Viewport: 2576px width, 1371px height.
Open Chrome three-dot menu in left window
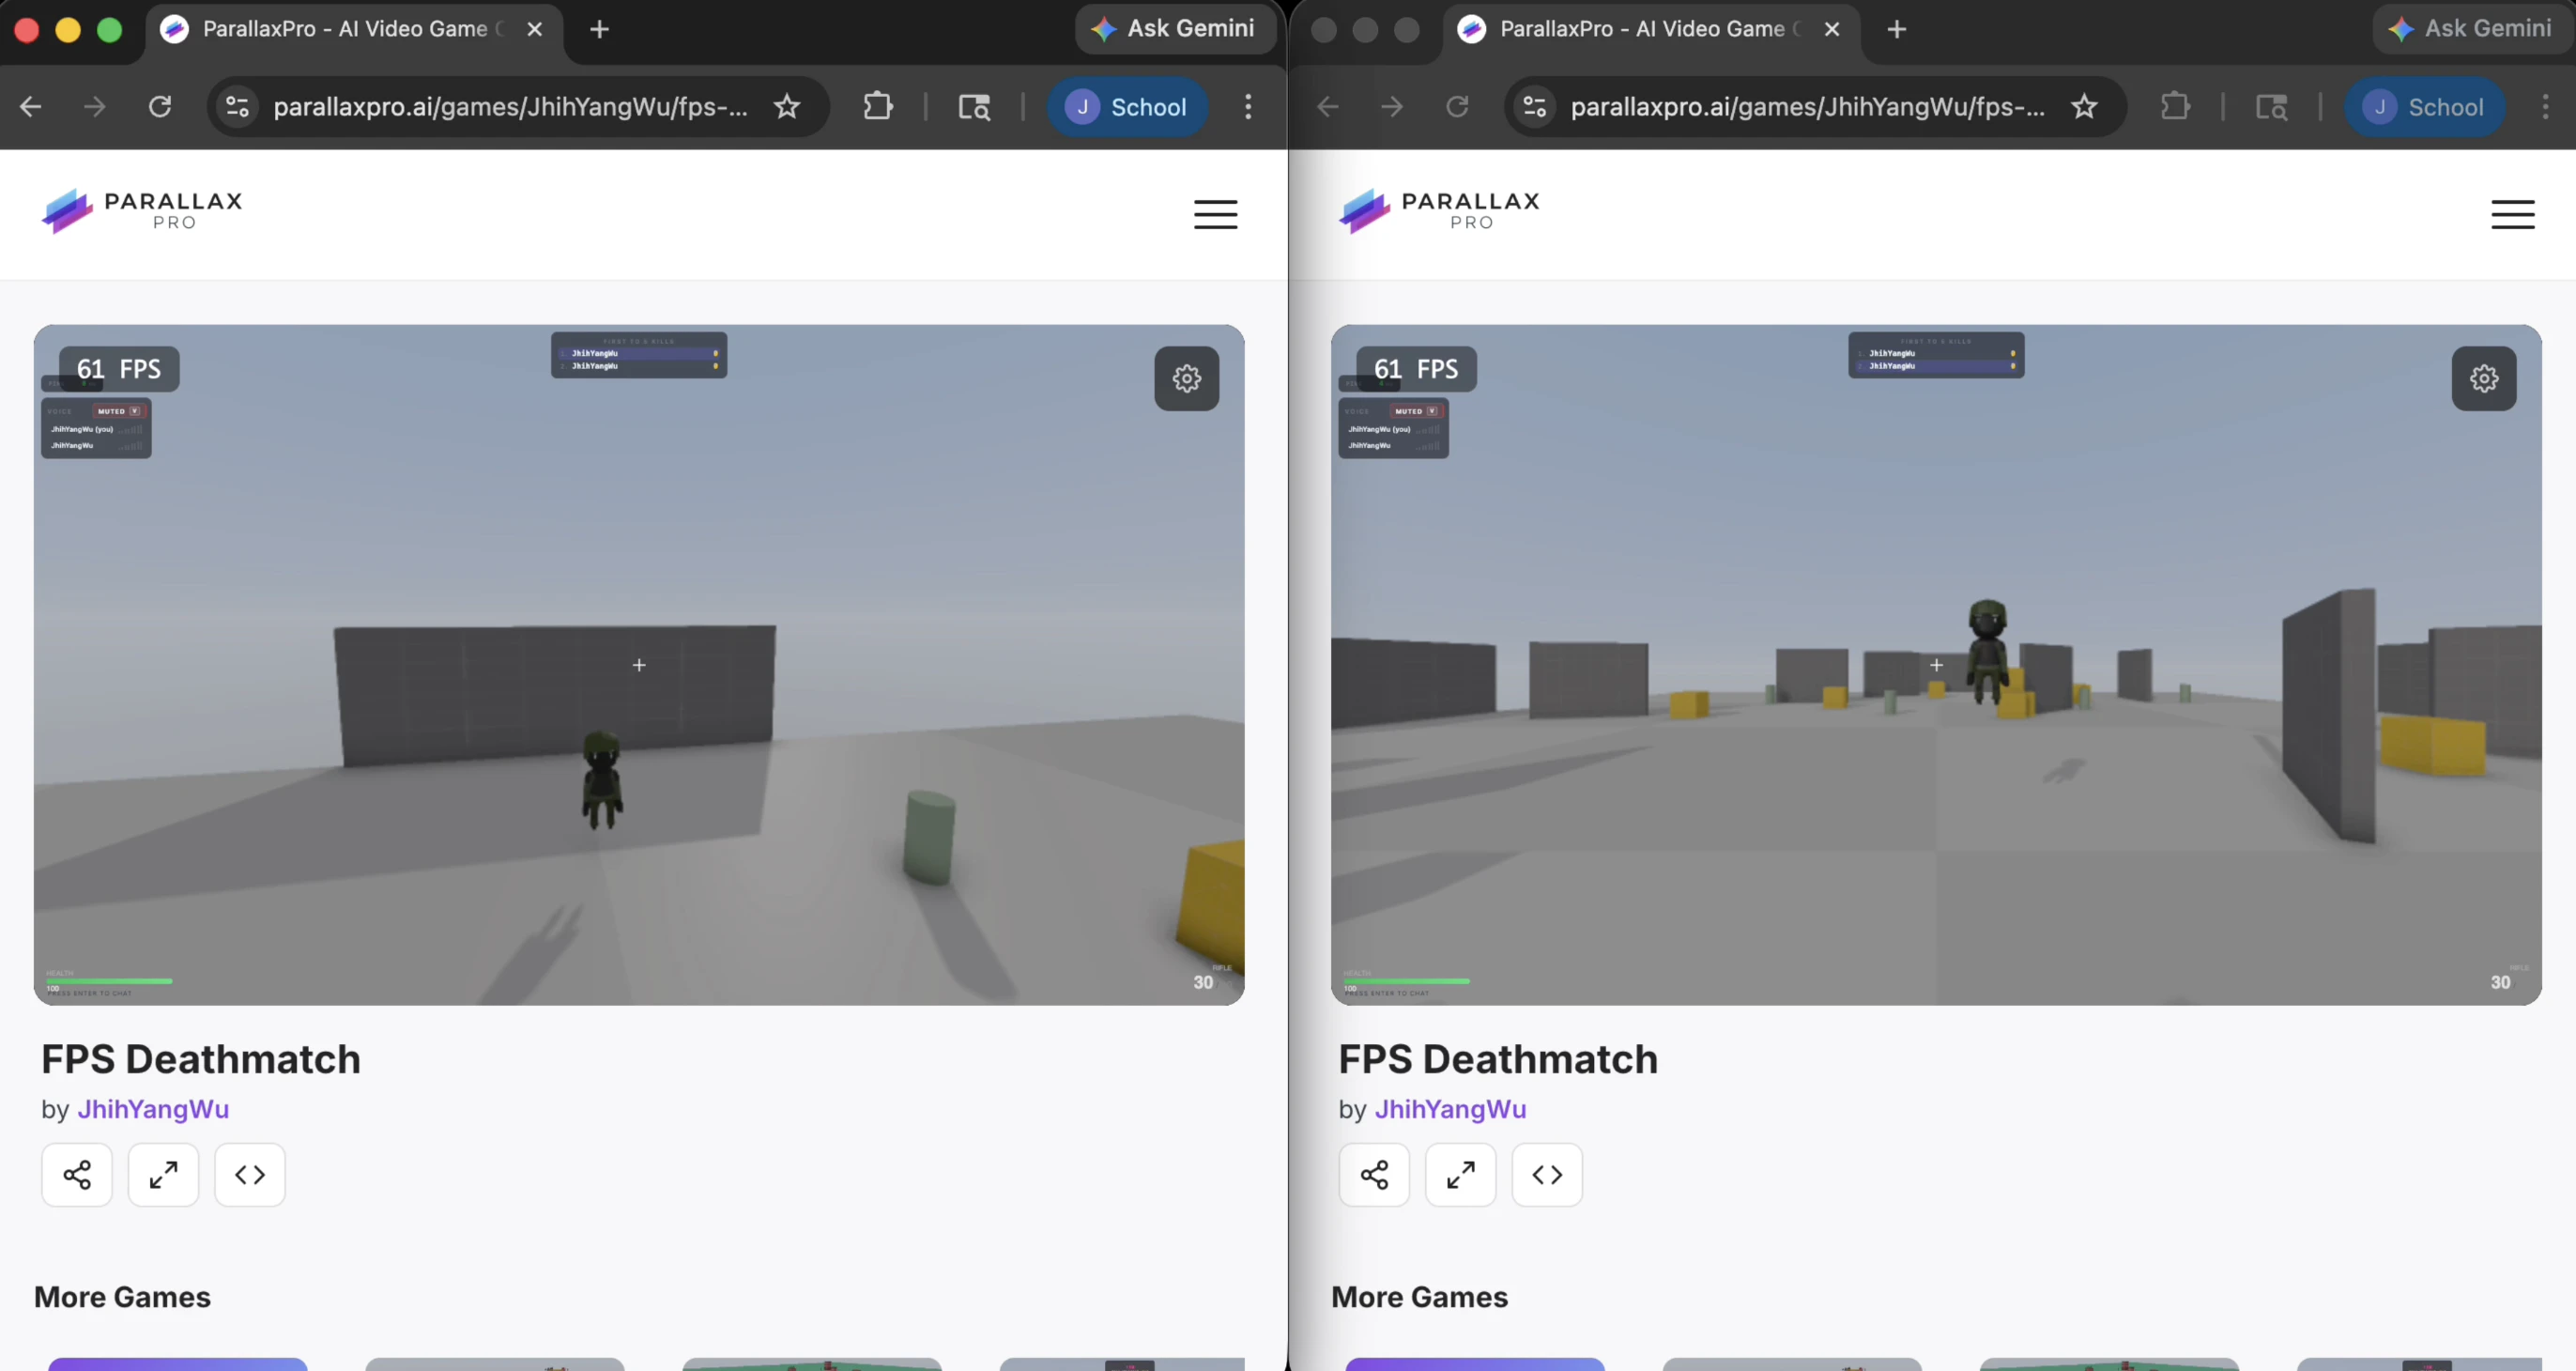[1247, 106]
